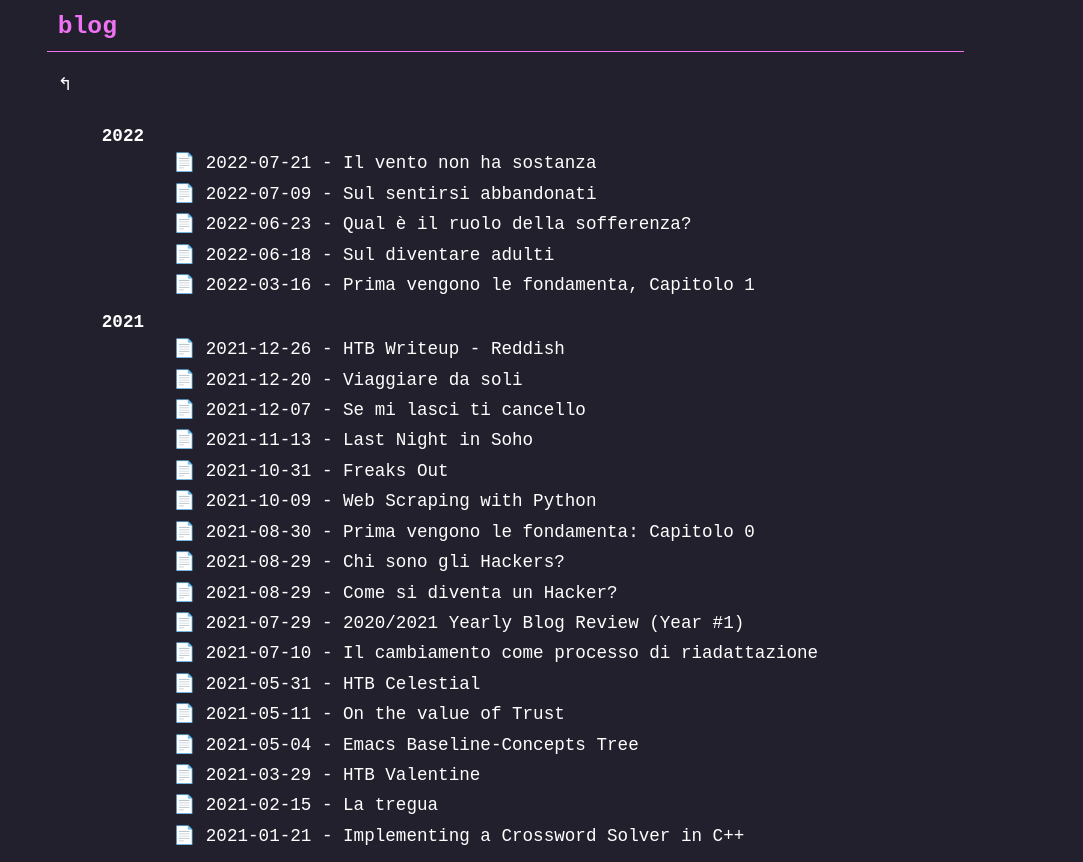
Task: Open Viaggiare da soli post
Action: click(364, 379)
